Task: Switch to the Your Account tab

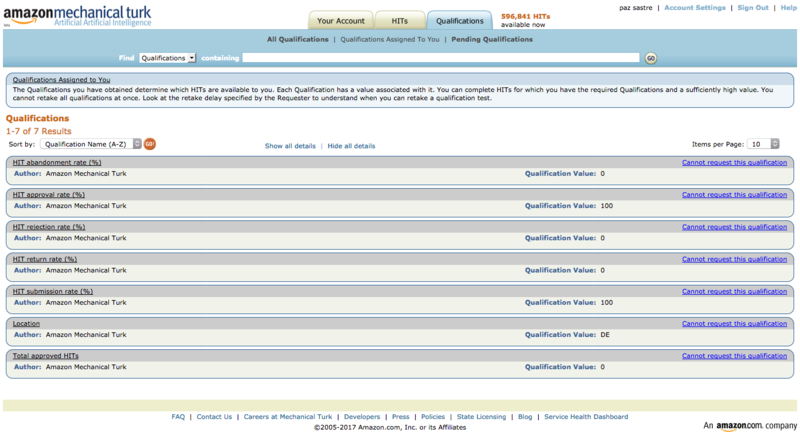Action: 341,21
